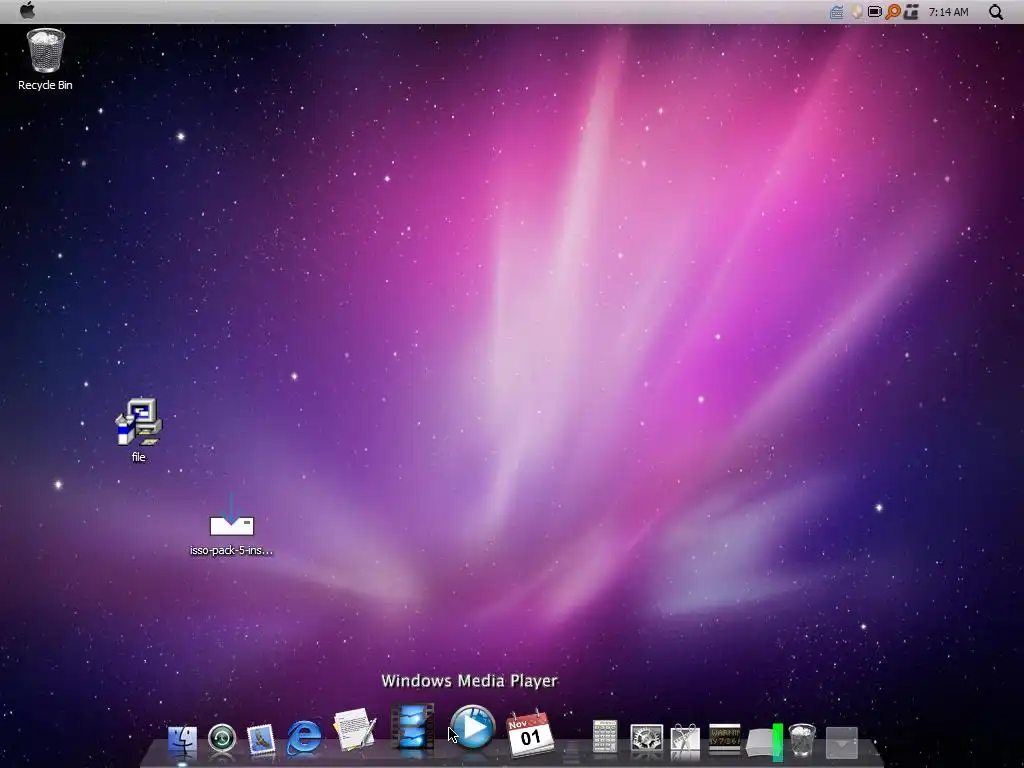Select the "file" installer desktop icon
This screenshot has width=1024, height=768.
point(138,430)
